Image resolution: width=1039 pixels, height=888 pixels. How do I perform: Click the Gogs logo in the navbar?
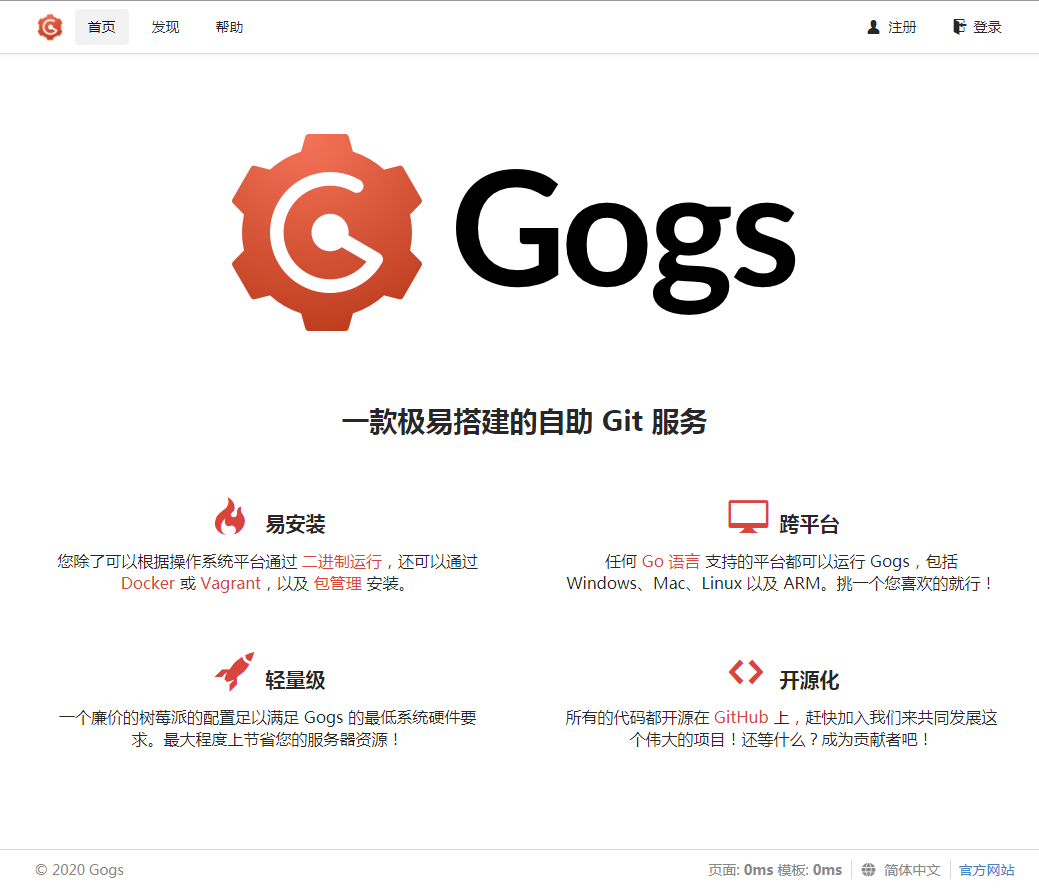tap(50, 27)
